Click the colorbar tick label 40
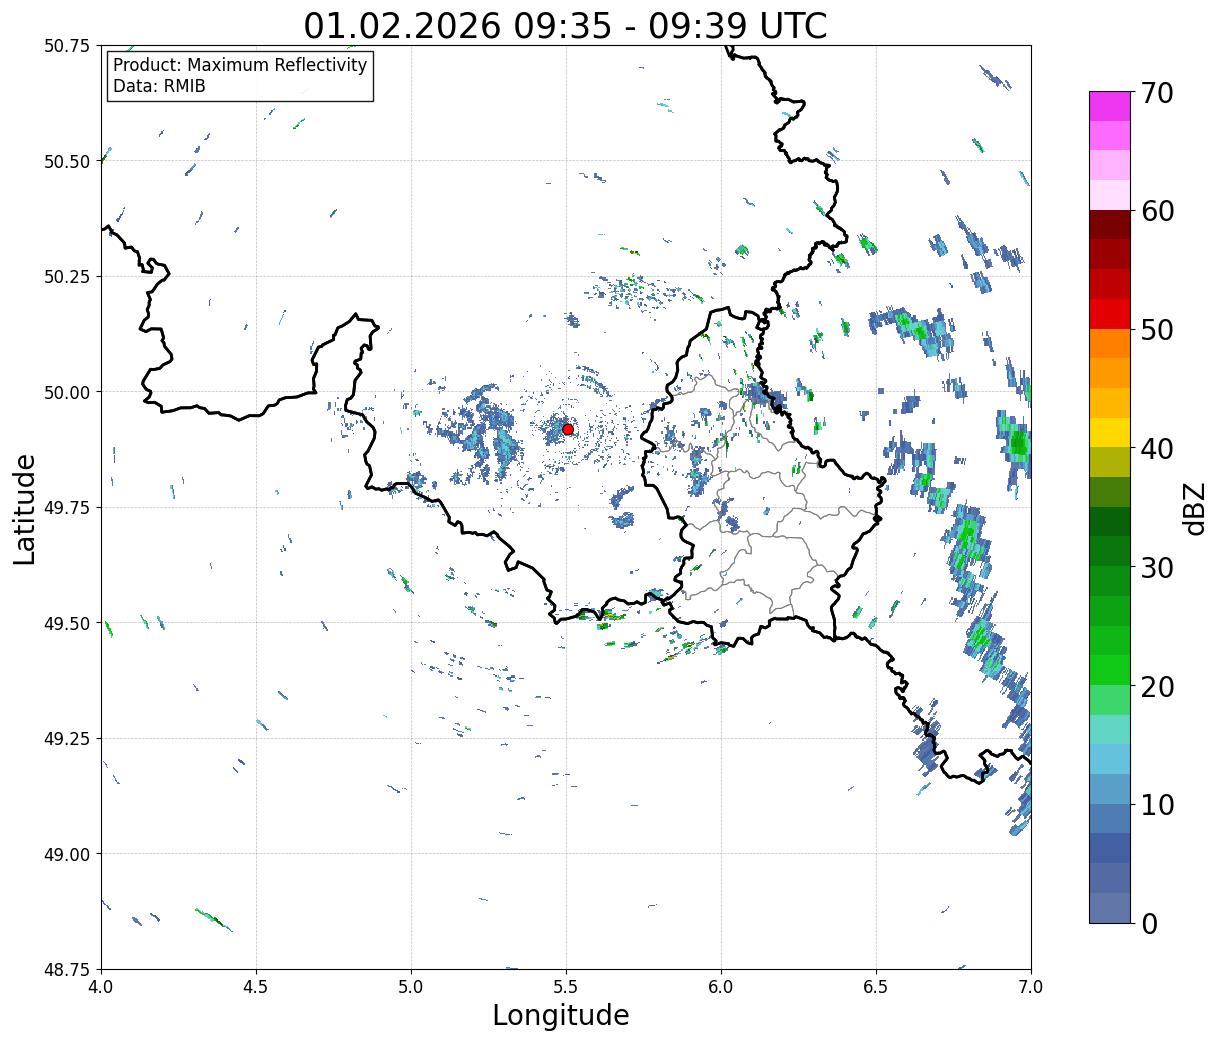The image size is (1219, 1040). [x=1155, y=449]
